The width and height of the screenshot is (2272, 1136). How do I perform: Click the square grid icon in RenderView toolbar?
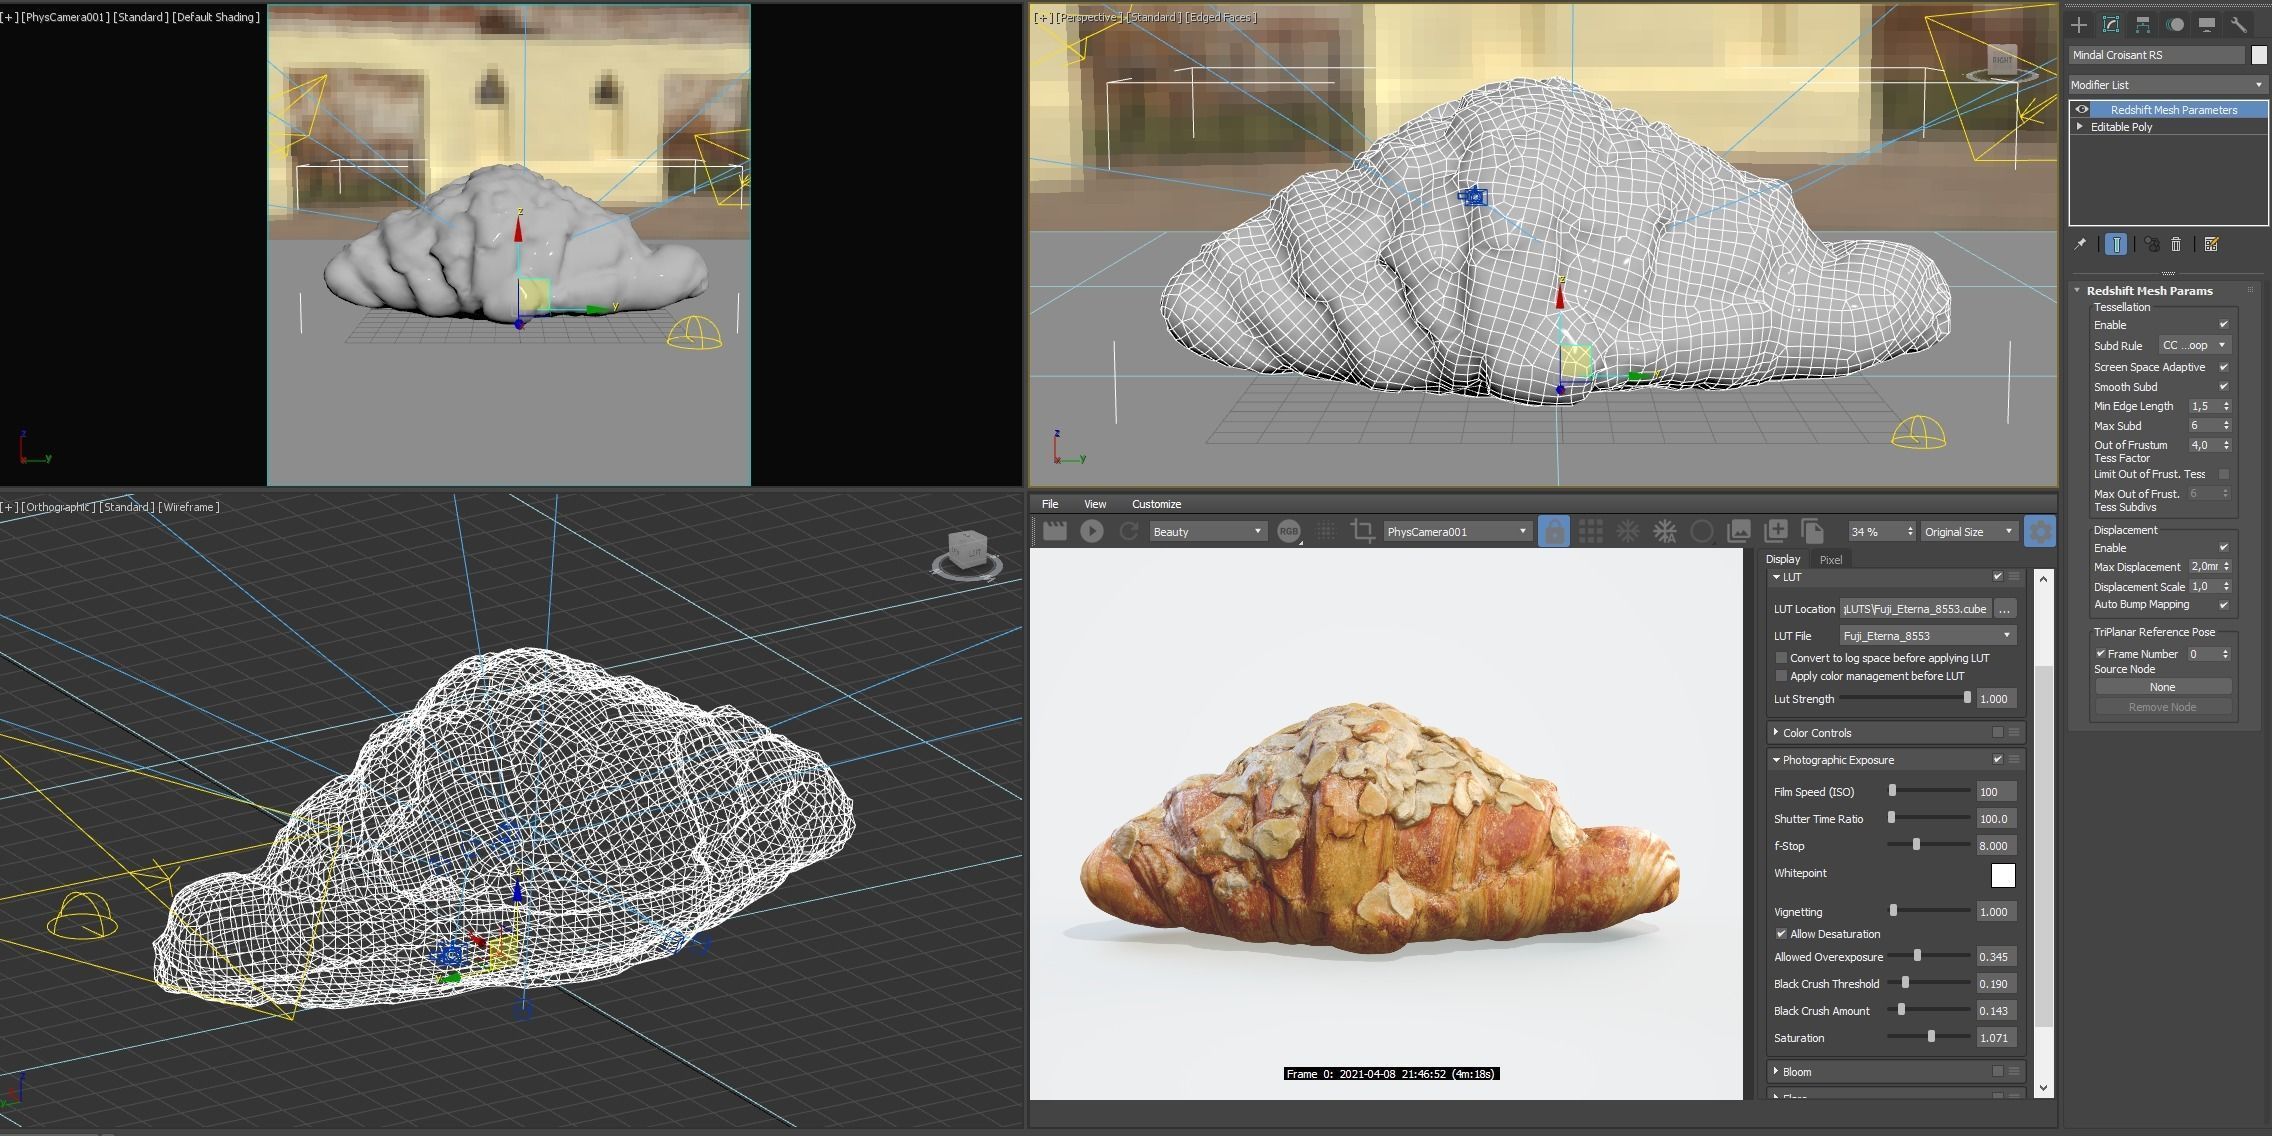pyautogui.click(x=1591, y=531)
